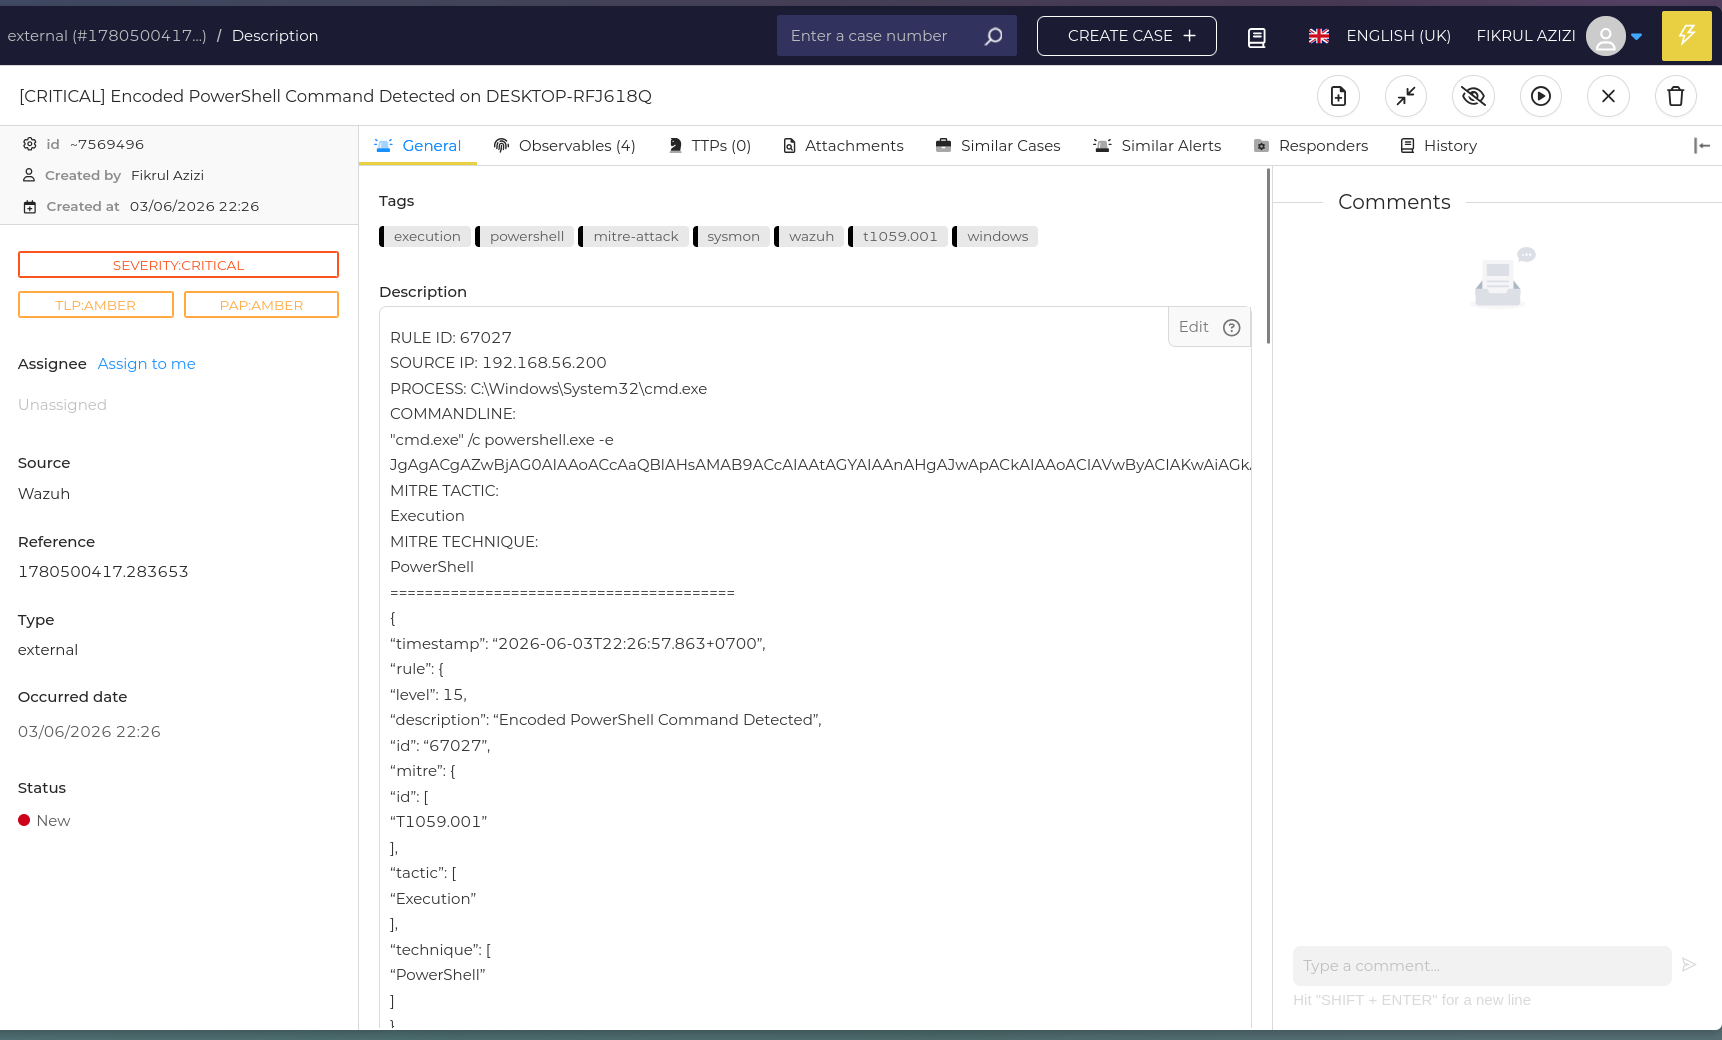The image size is (1722, 1040).
Task: Click the external alert breadcrumb link
Action: (107, 36)
